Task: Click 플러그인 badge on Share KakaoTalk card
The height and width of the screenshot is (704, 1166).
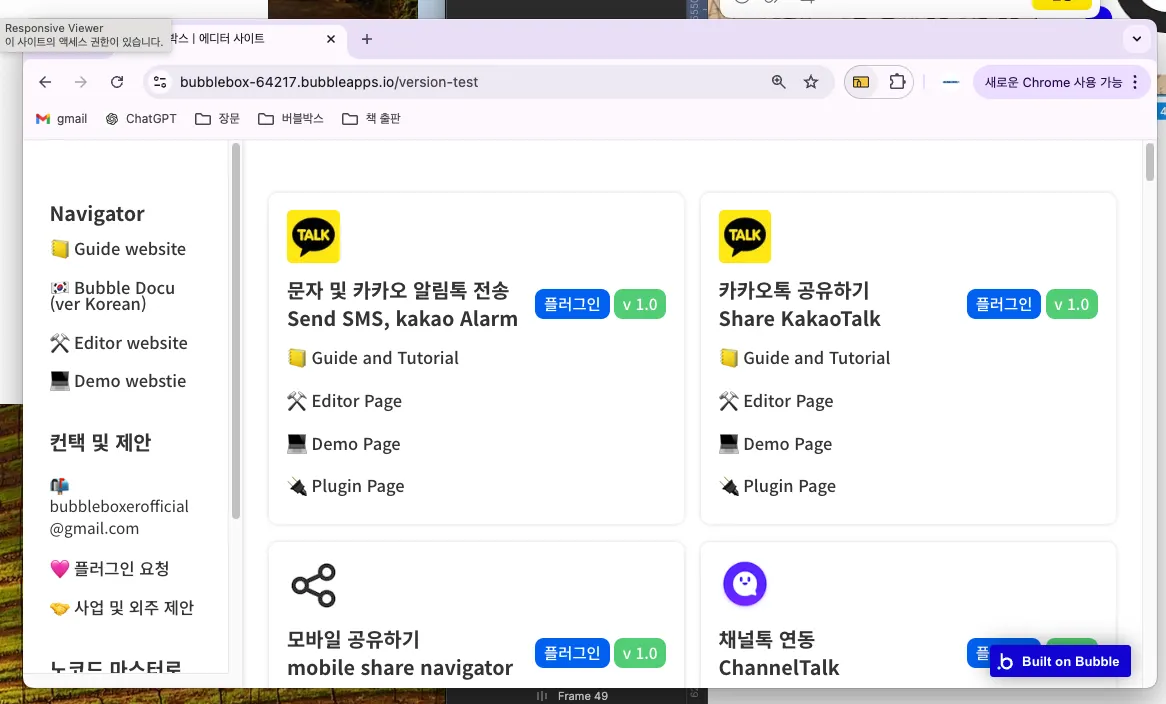Action: (1003, 304)
